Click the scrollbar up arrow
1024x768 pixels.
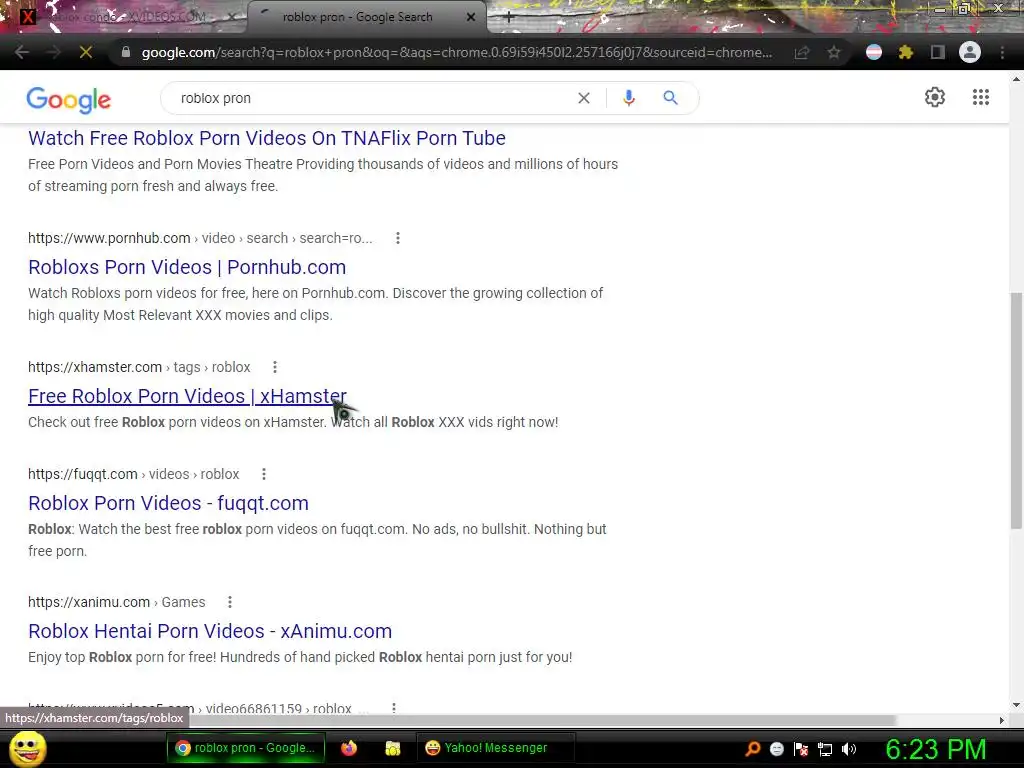(x=1016, y=78)
